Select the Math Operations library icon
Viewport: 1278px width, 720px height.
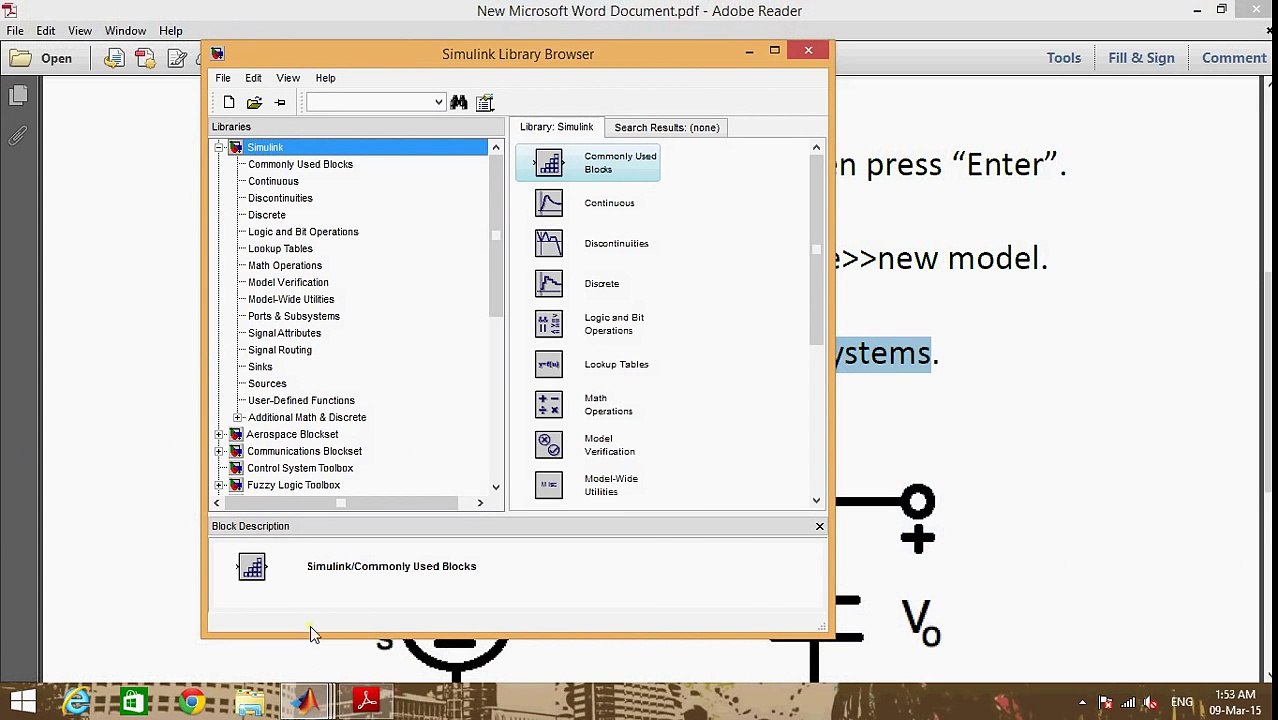coord(549,404)
